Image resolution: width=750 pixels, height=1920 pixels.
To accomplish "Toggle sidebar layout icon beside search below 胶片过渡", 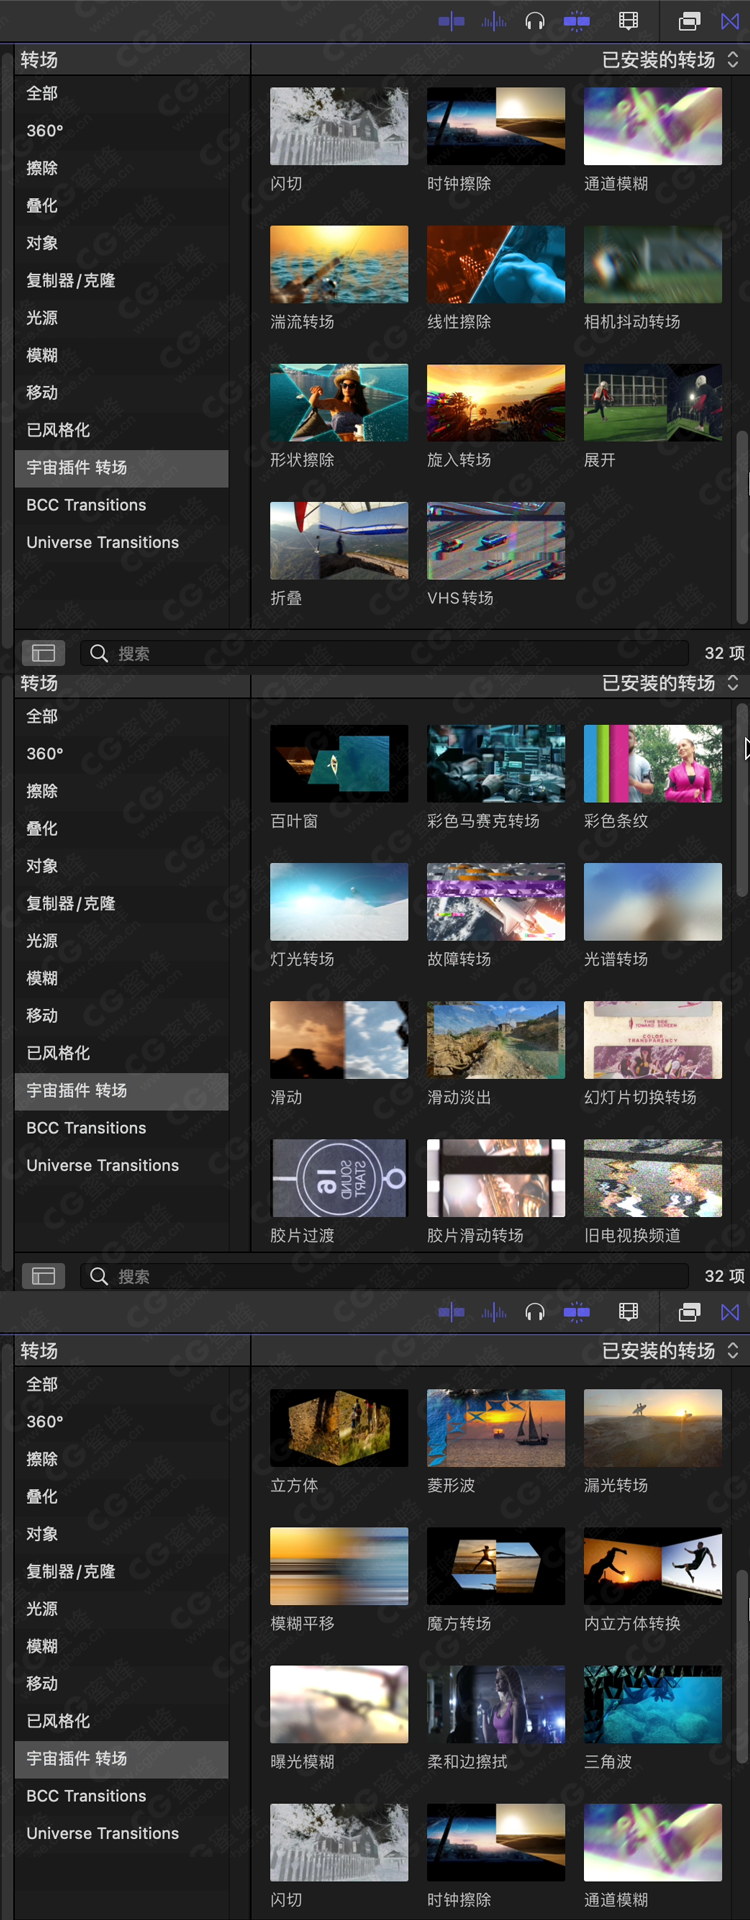I will click(43, 1276).
